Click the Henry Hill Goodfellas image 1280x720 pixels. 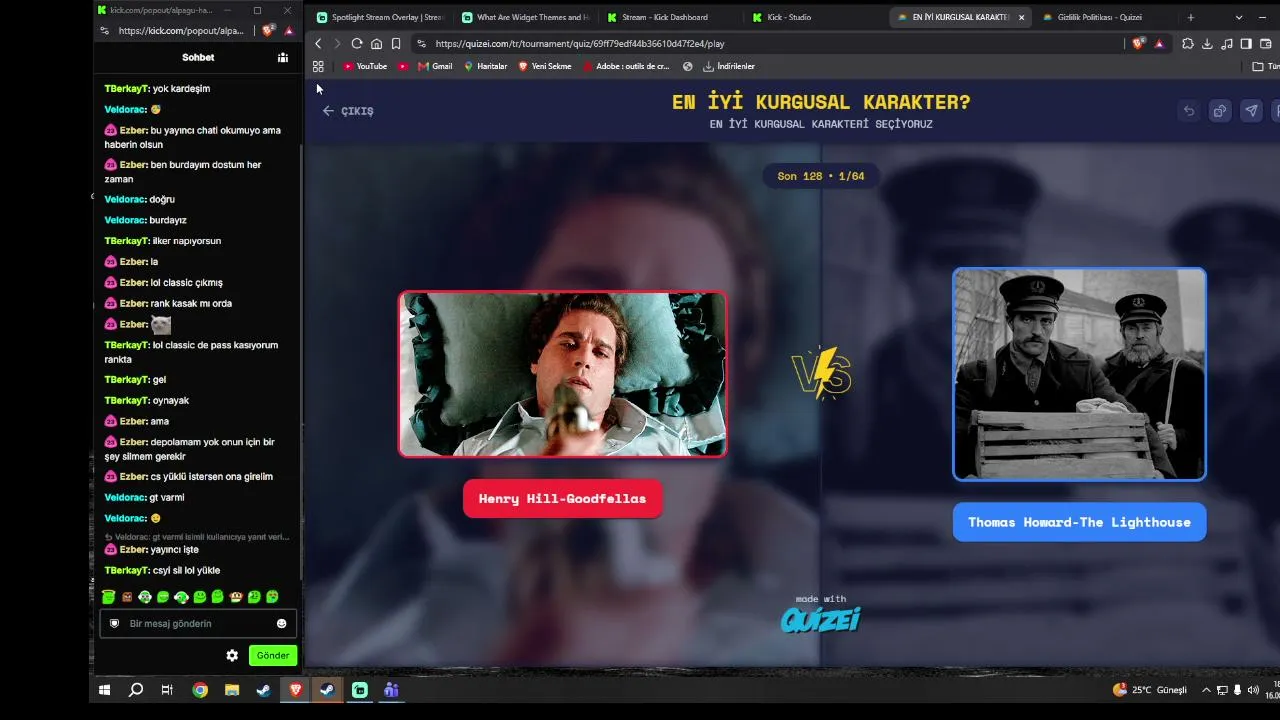563,374
